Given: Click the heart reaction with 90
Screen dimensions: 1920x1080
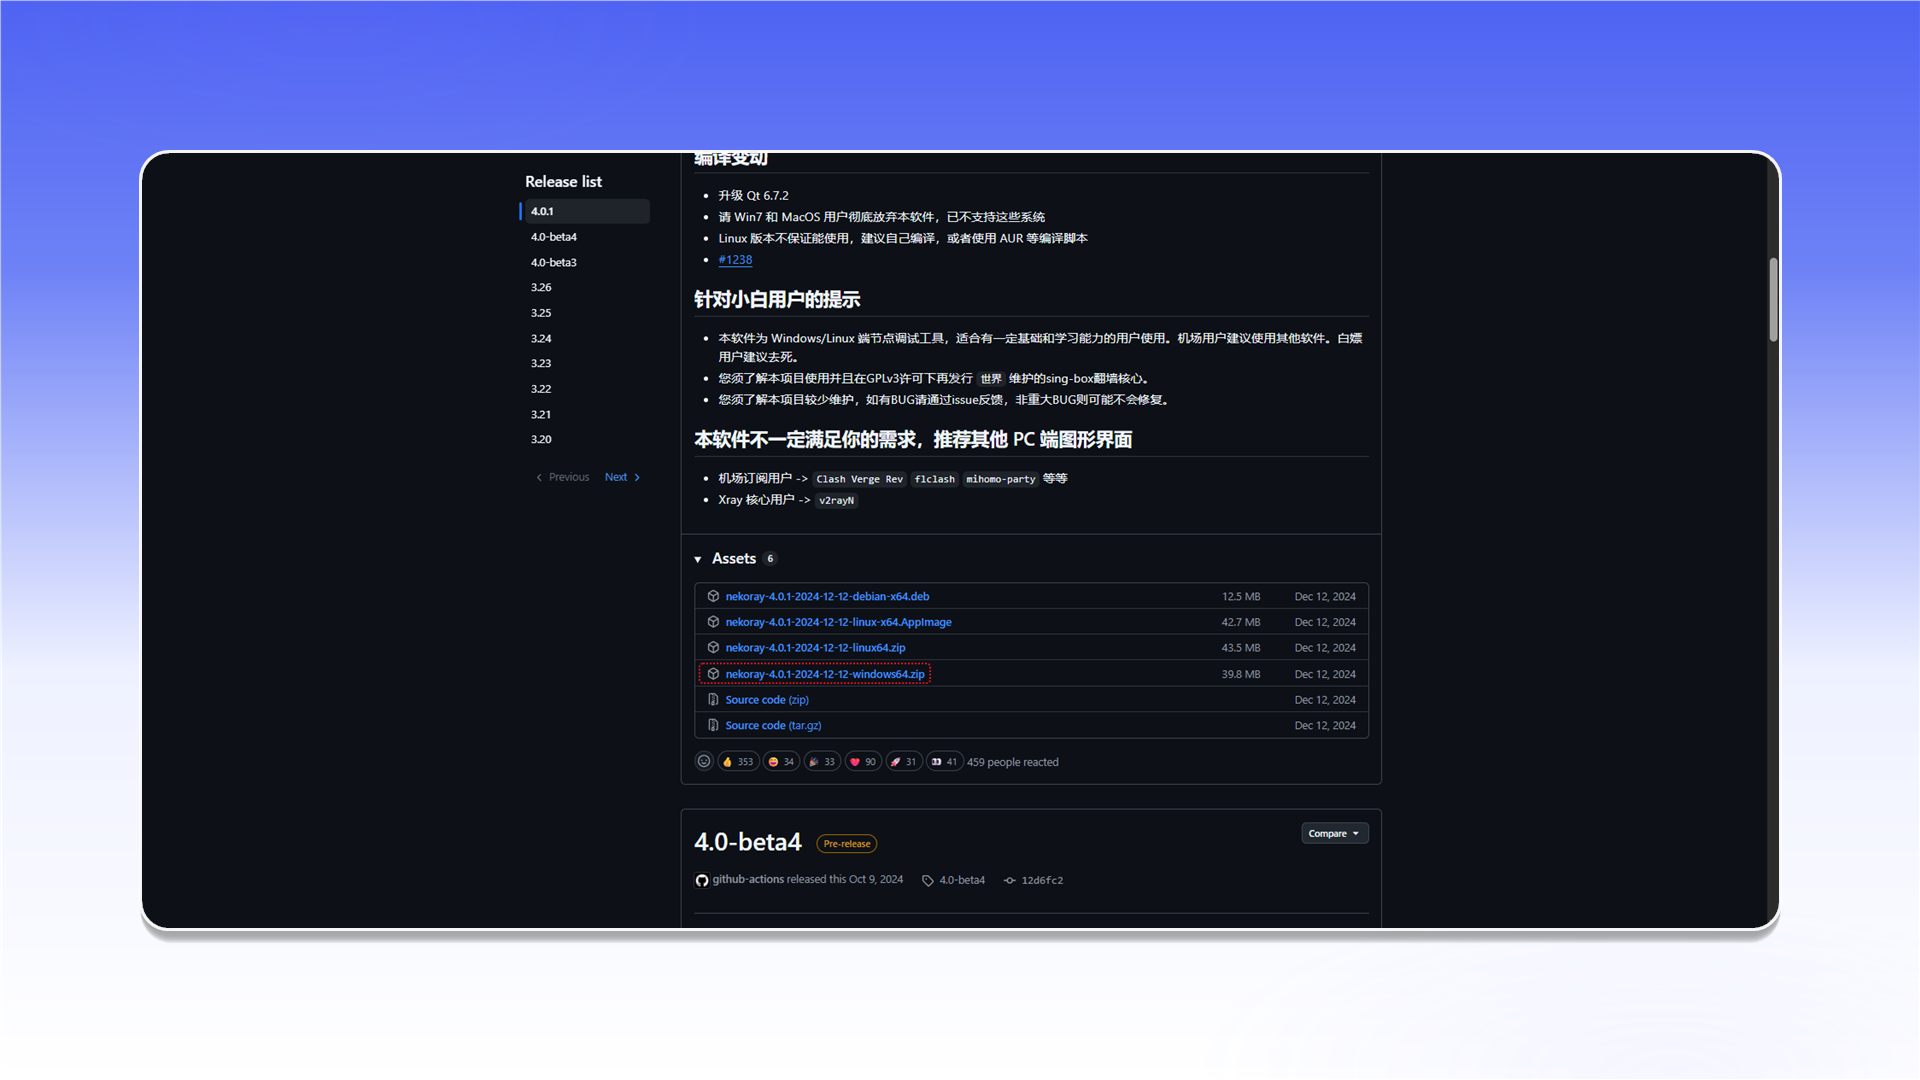Looking at the screenshot, I should (x=863, y=762).
